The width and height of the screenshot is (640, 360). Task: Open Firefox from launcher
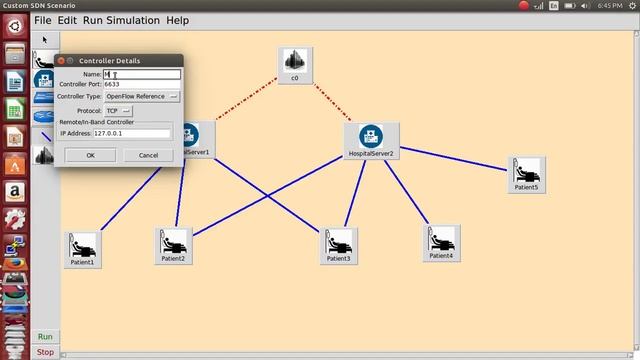(x=15, y=264)
